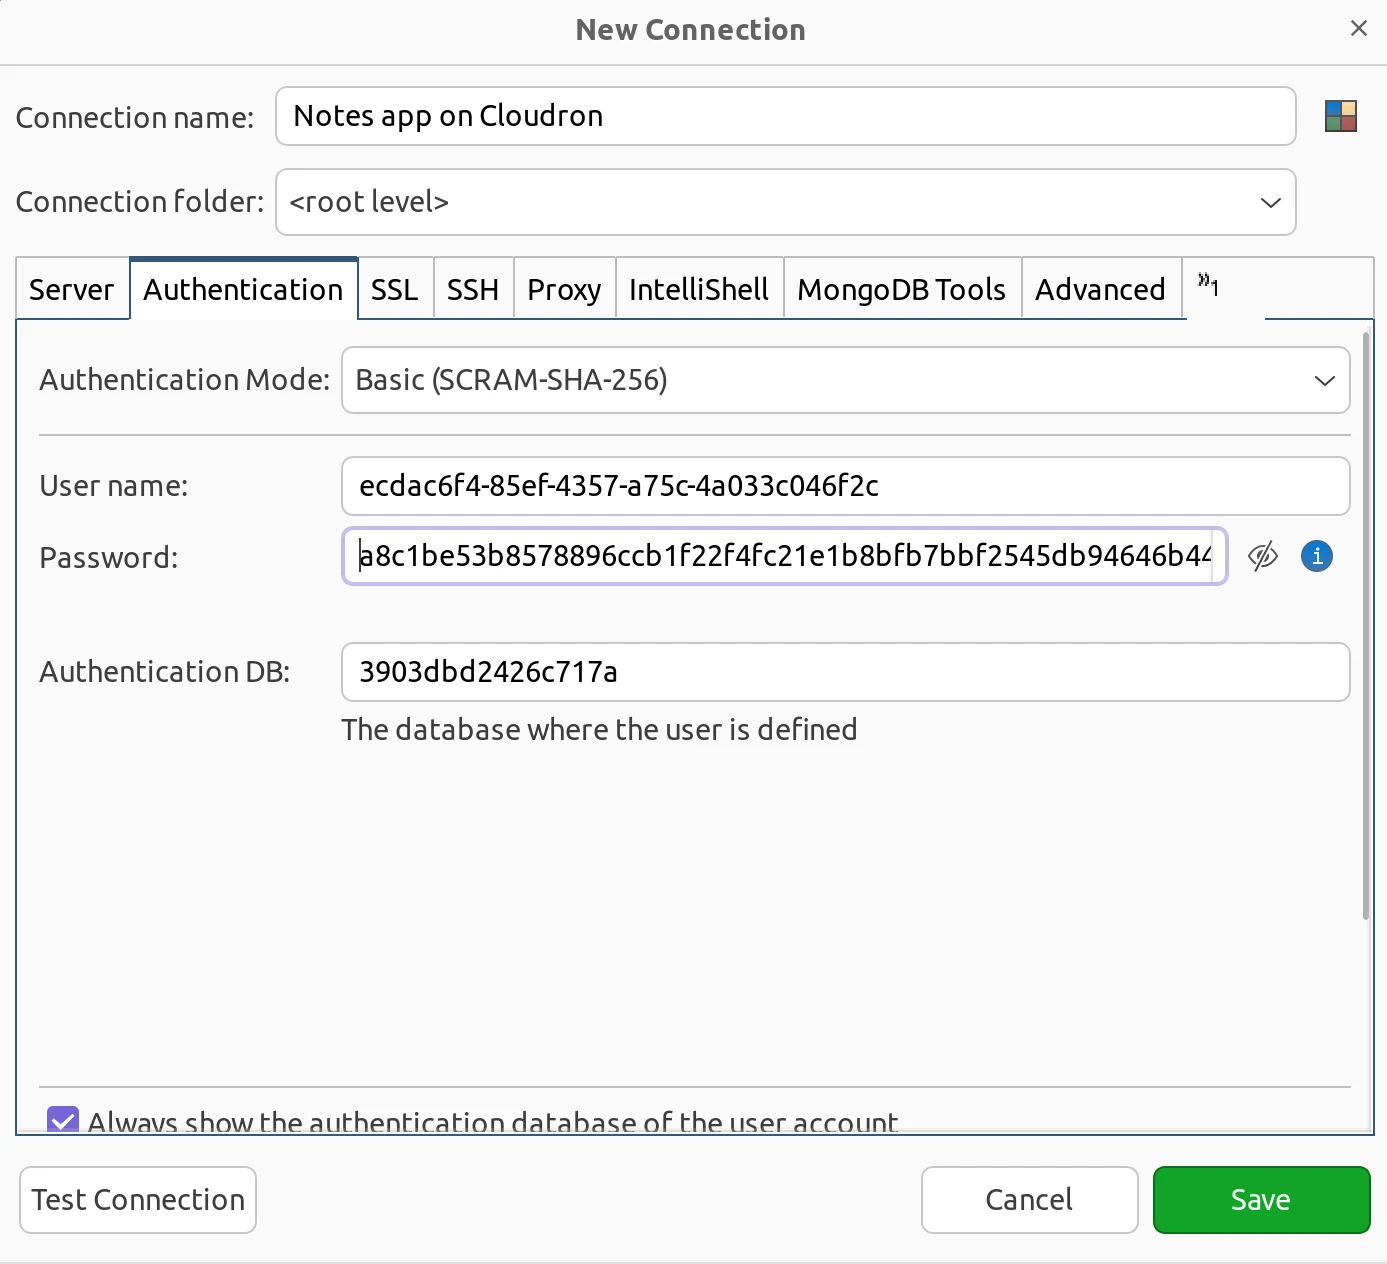Save the new connection
Screen dimensions: 1387x1264
point(1261,1199)
